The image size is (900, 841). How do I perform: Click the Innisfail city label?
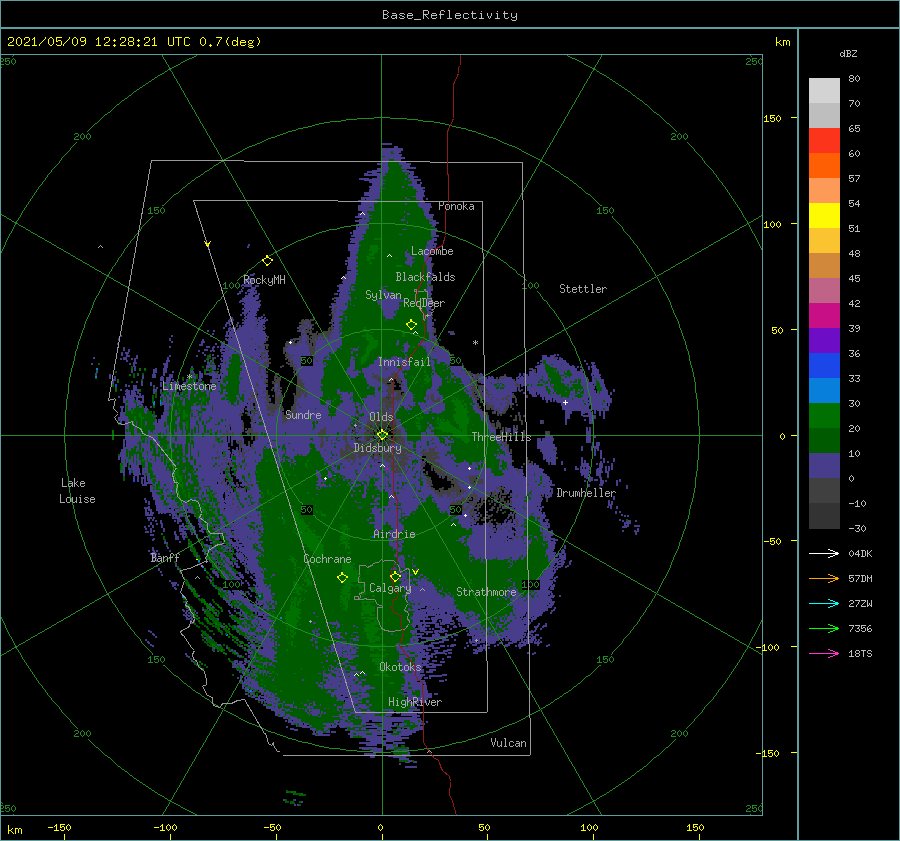[x=404, y=362]
